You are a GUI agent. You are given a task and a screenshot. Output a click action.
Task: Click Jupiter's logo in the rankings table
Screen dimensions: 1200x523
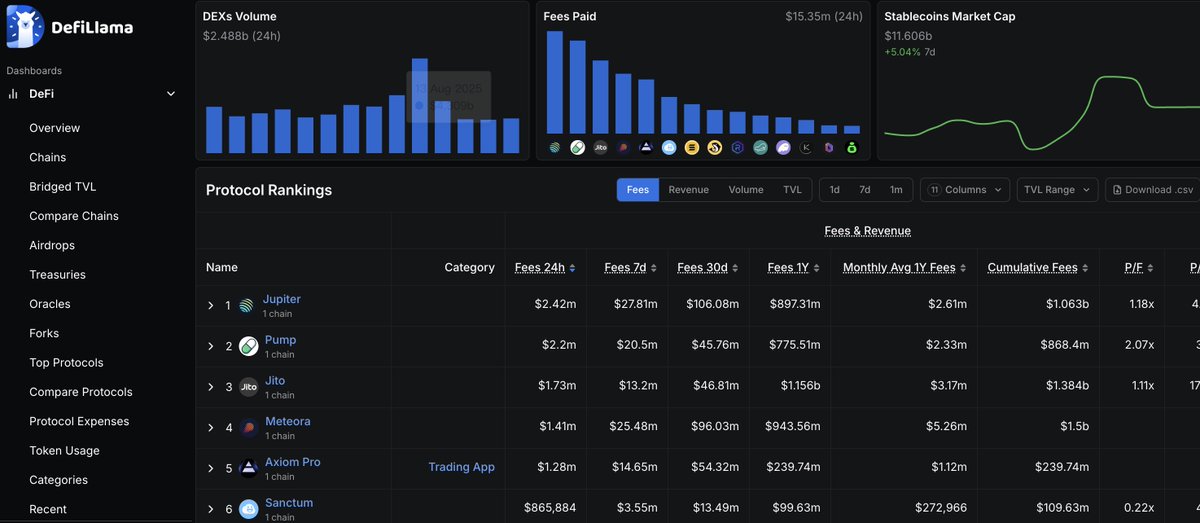(247, 306)
